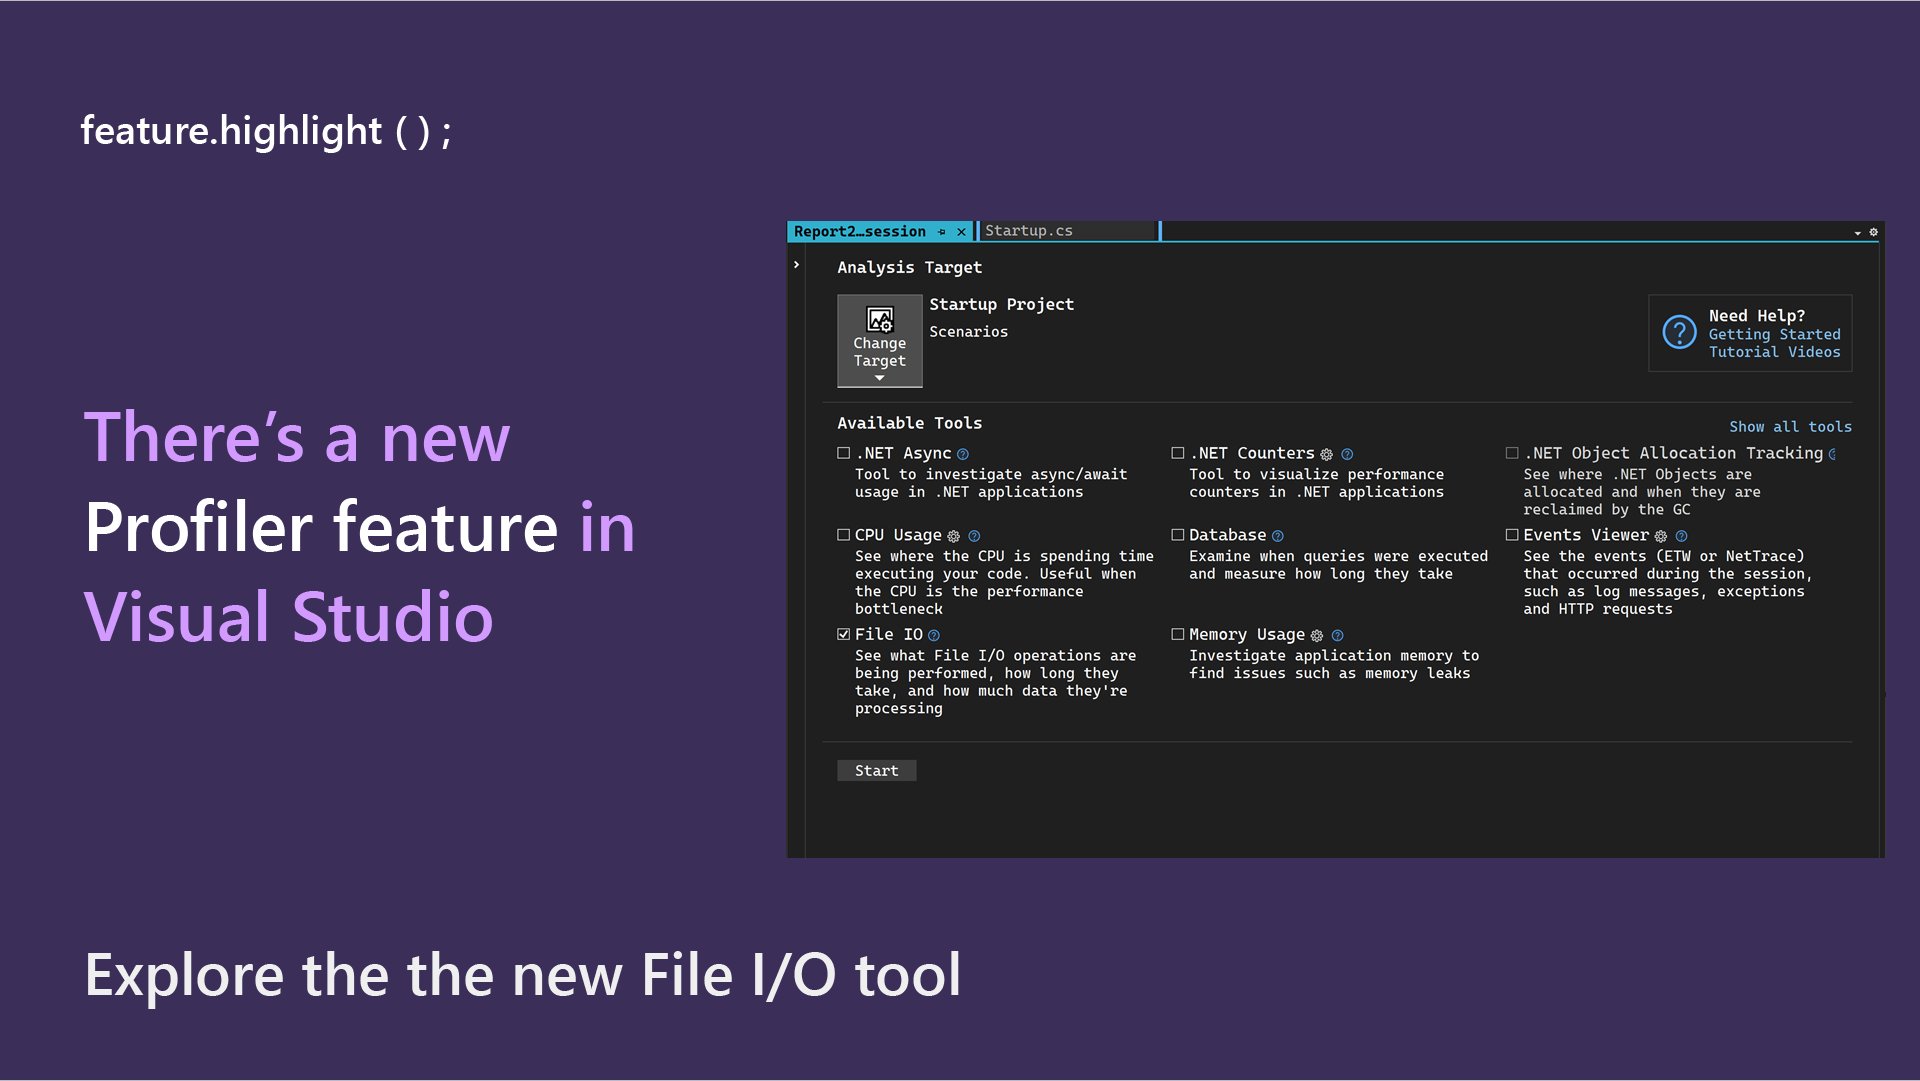
Task: Expand the left chevron beside Analysis Target
Action: (796, 264)
